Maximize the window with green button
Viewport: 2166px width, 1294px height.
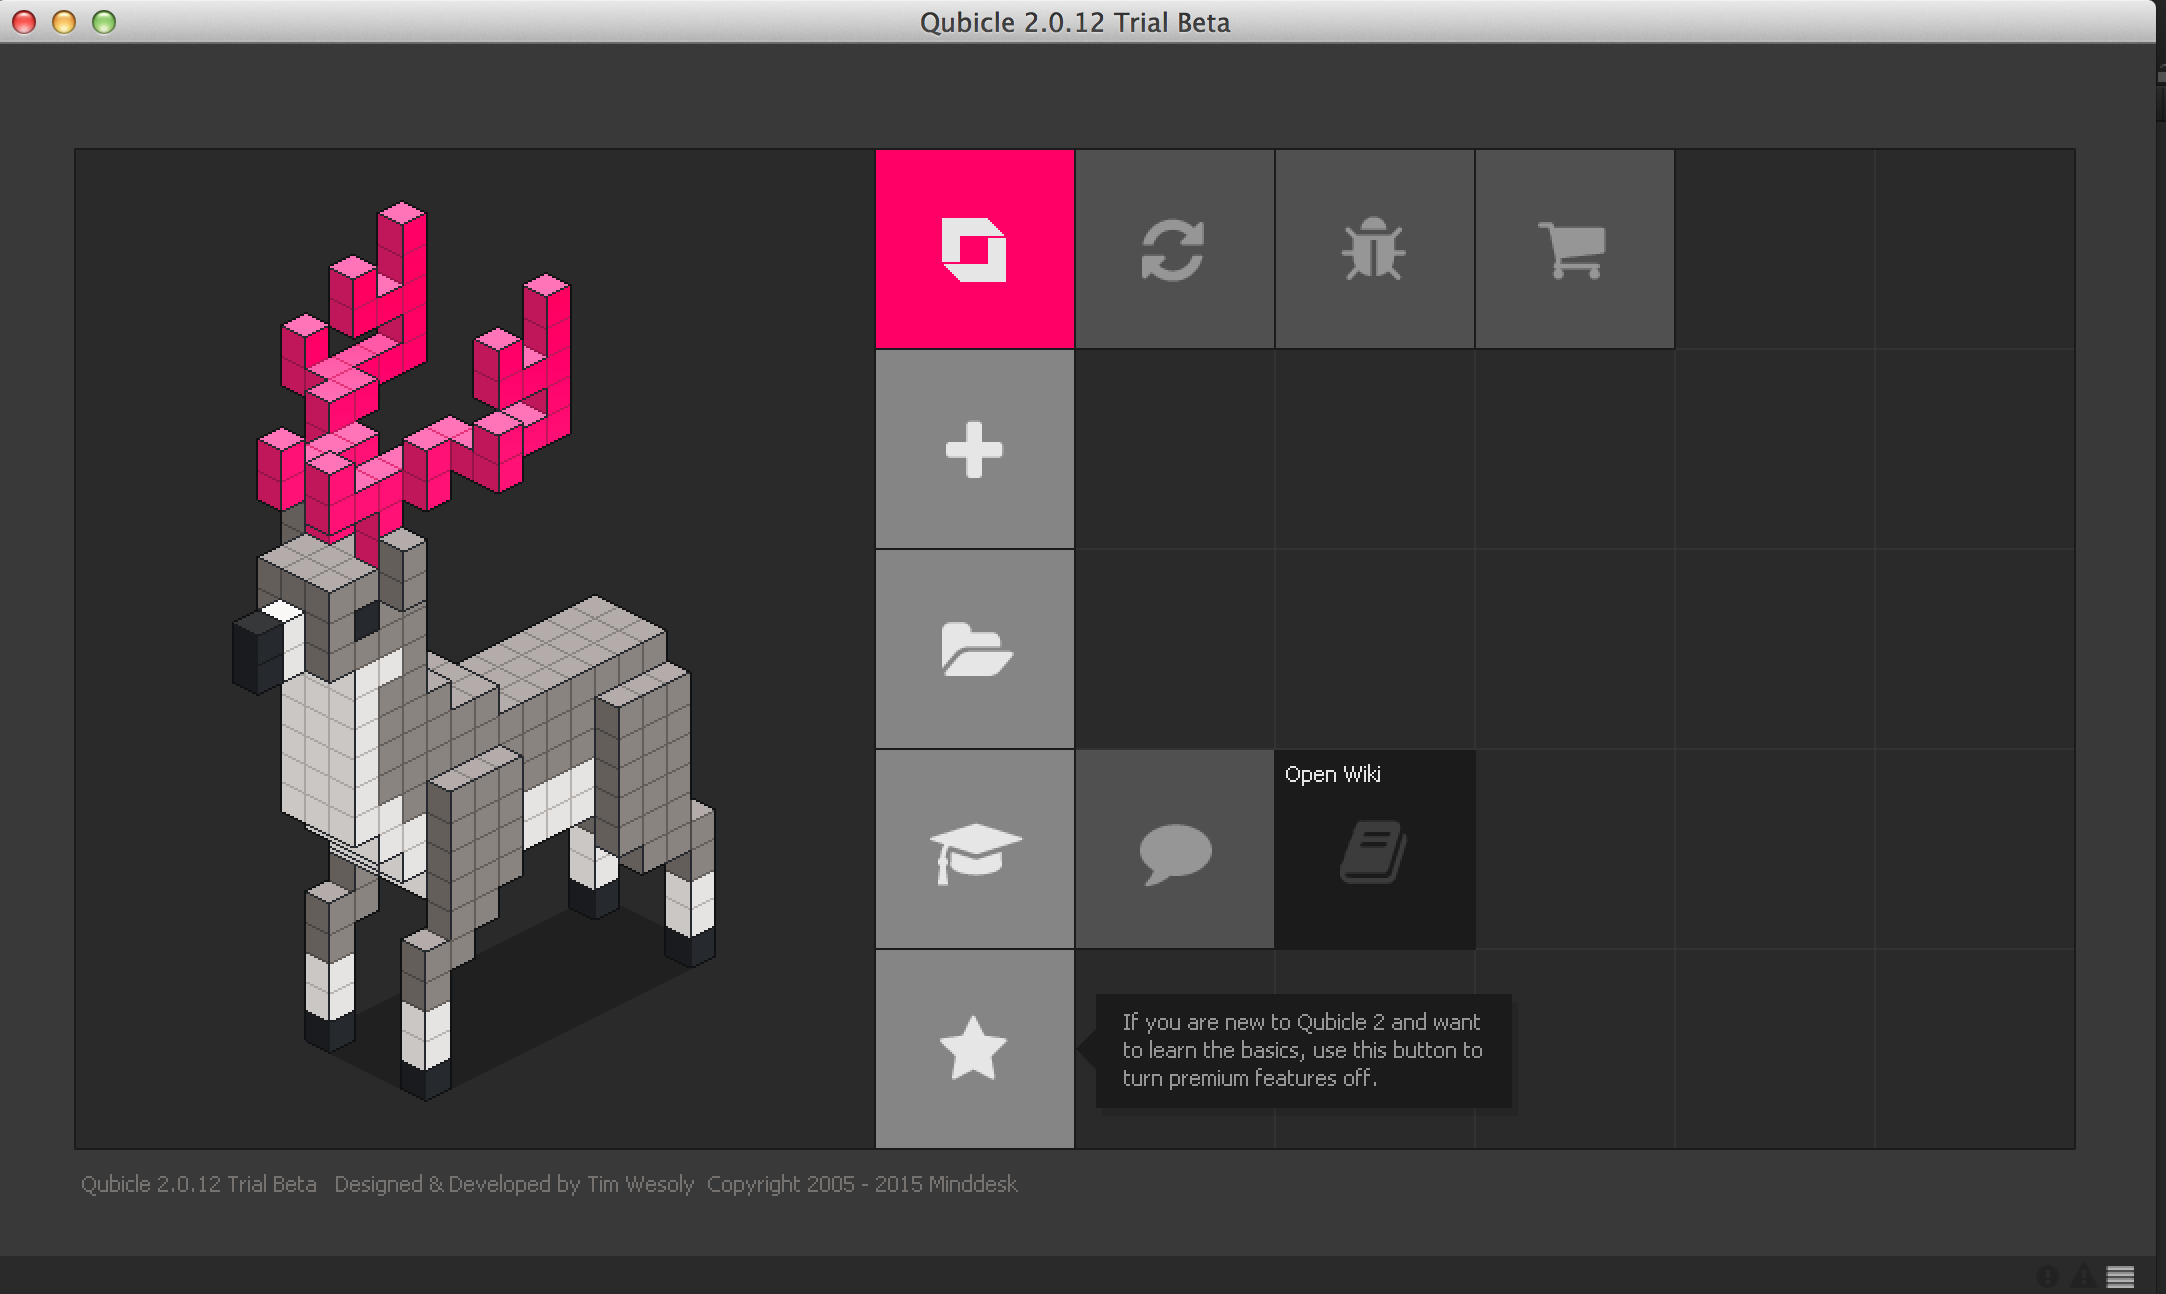104,22
